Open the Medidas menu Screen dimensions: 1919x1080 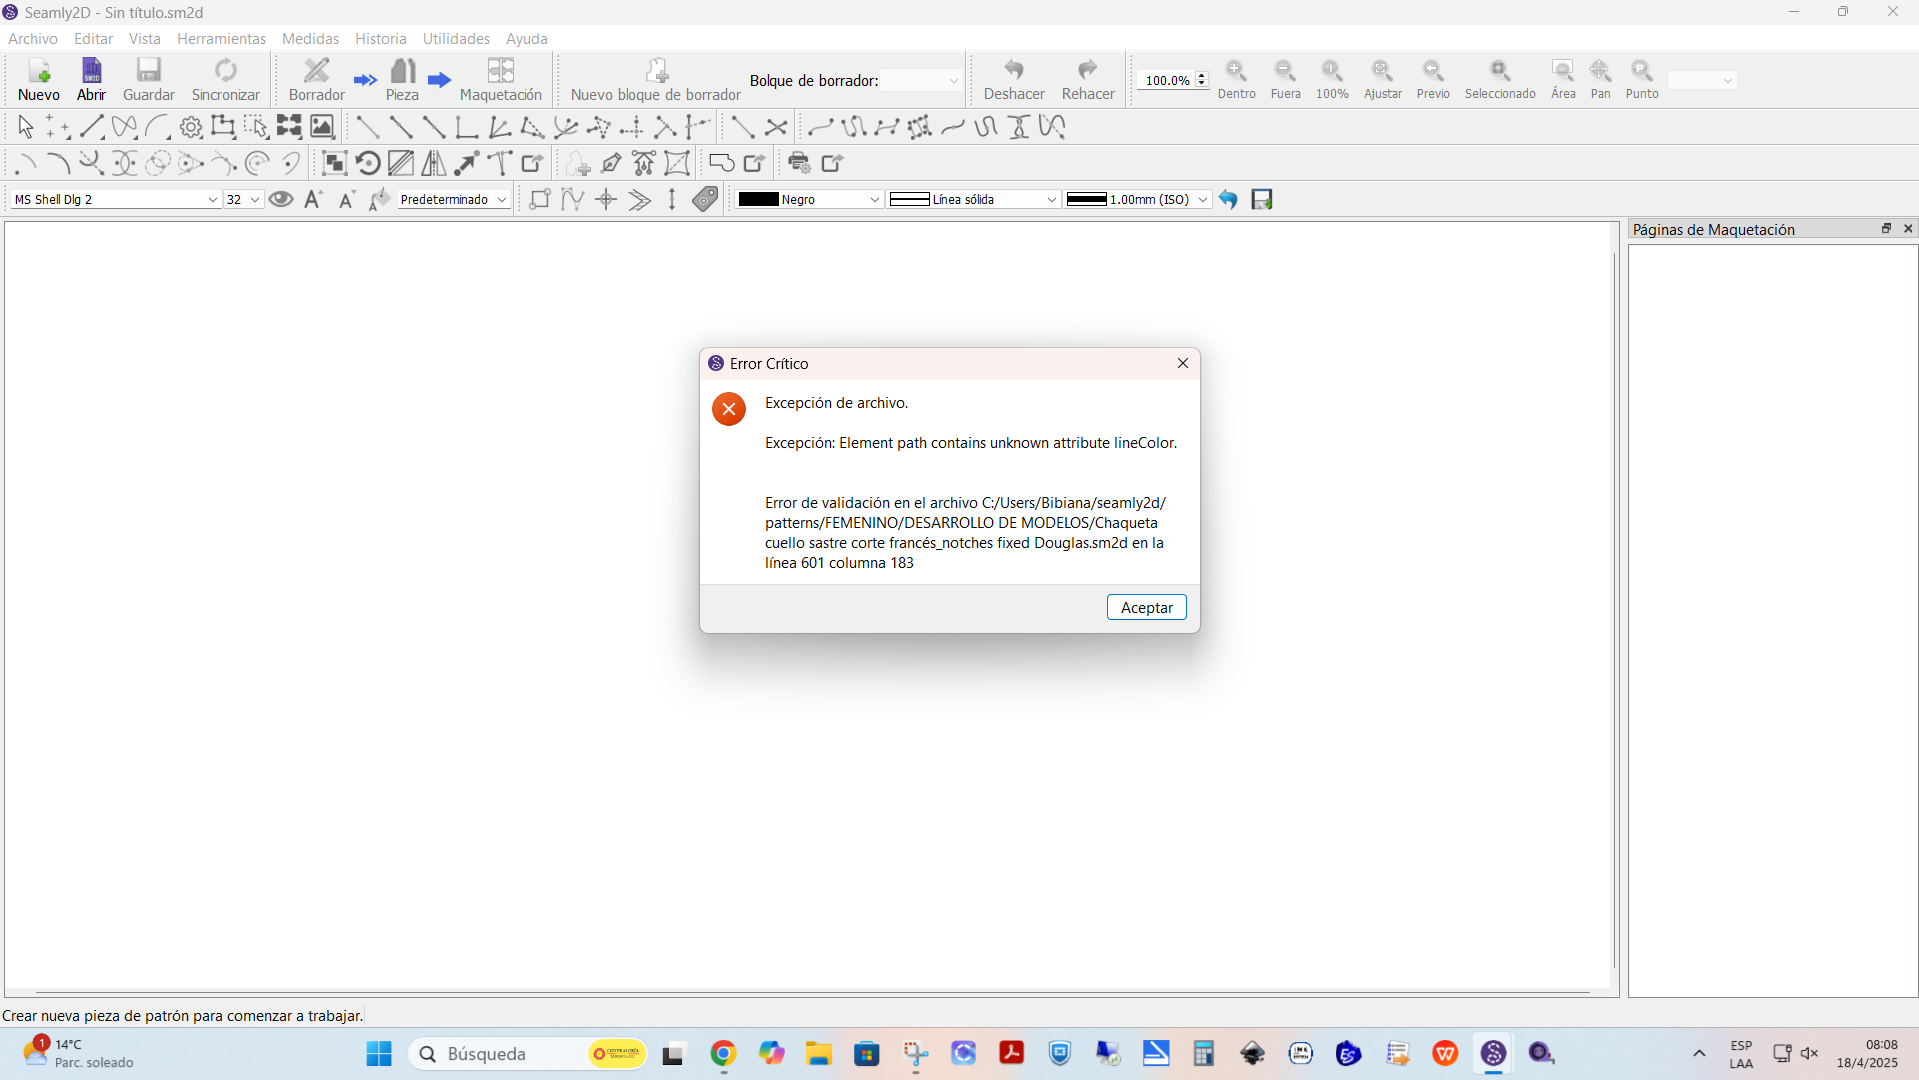click(310, 38)
